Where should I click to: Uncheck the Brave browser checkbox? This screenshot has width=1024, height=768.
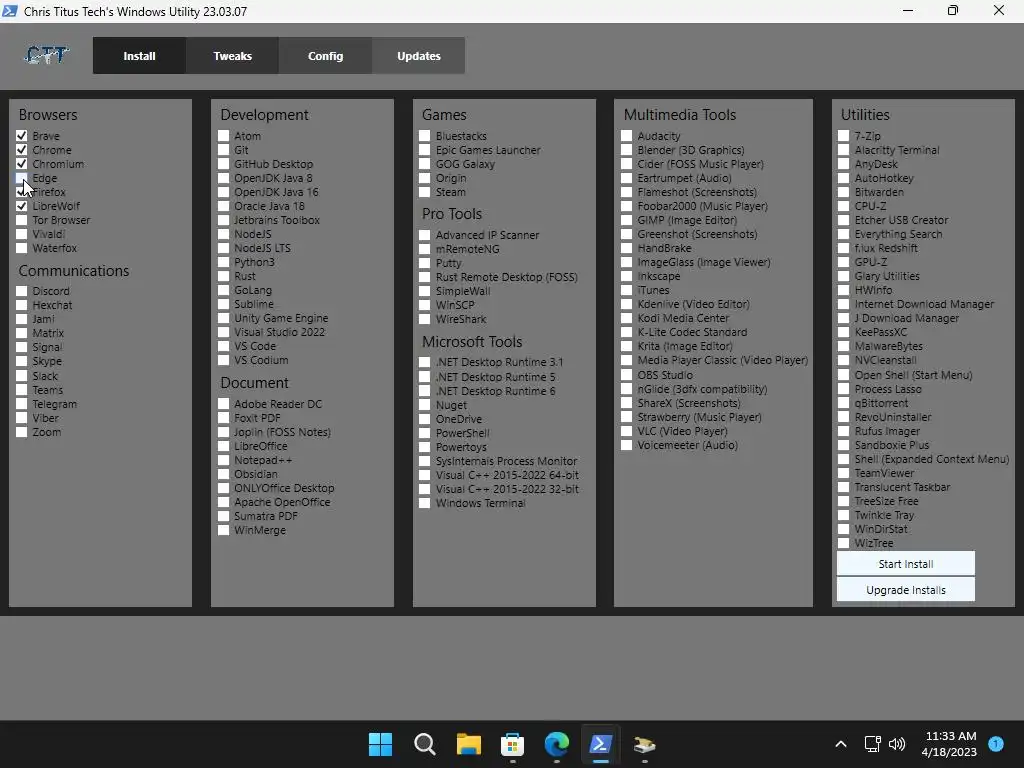(x=22, y=136)
